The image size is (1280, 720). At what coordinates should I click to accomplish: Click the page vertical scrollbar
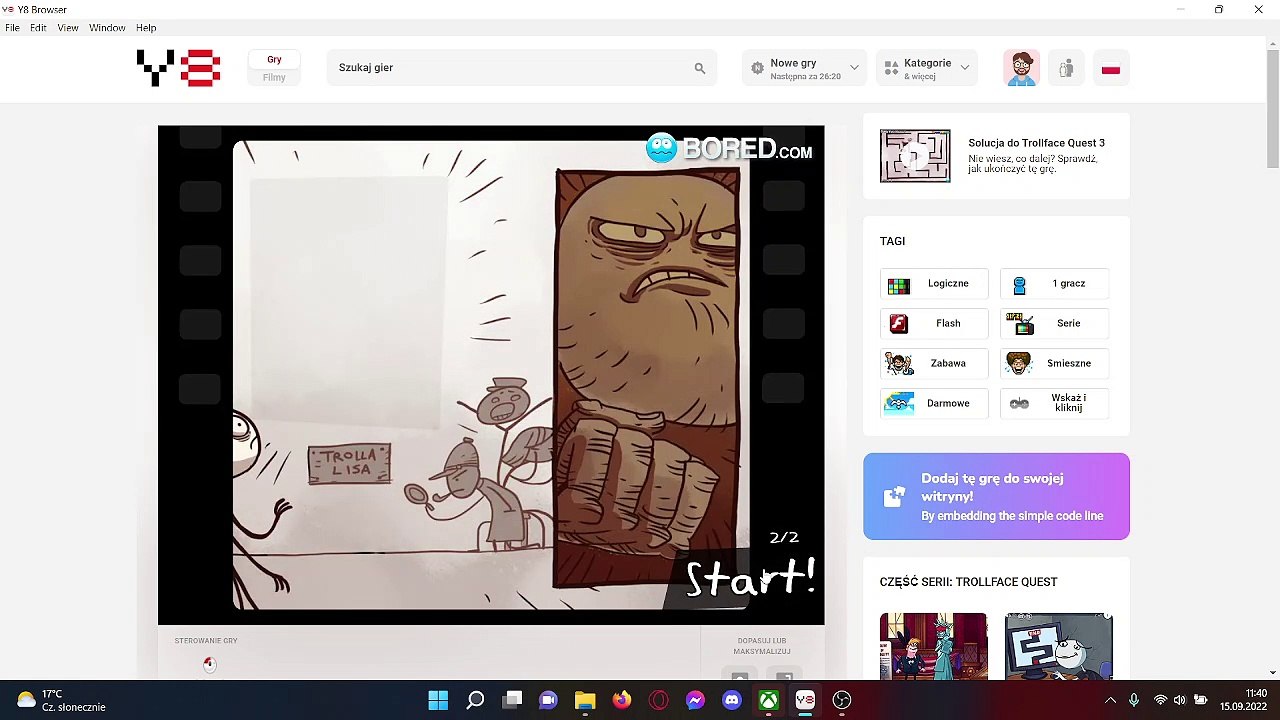point(1272,110)
